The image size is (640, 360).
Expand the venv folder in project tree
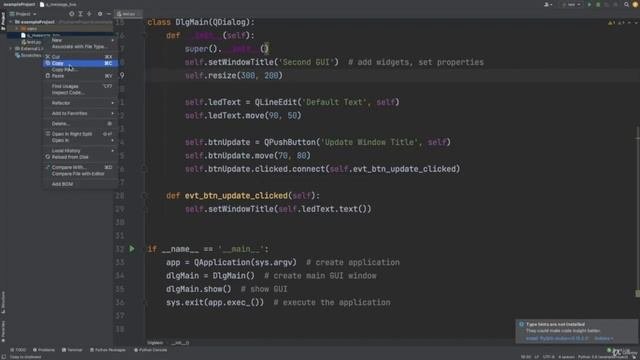point(17,29)
